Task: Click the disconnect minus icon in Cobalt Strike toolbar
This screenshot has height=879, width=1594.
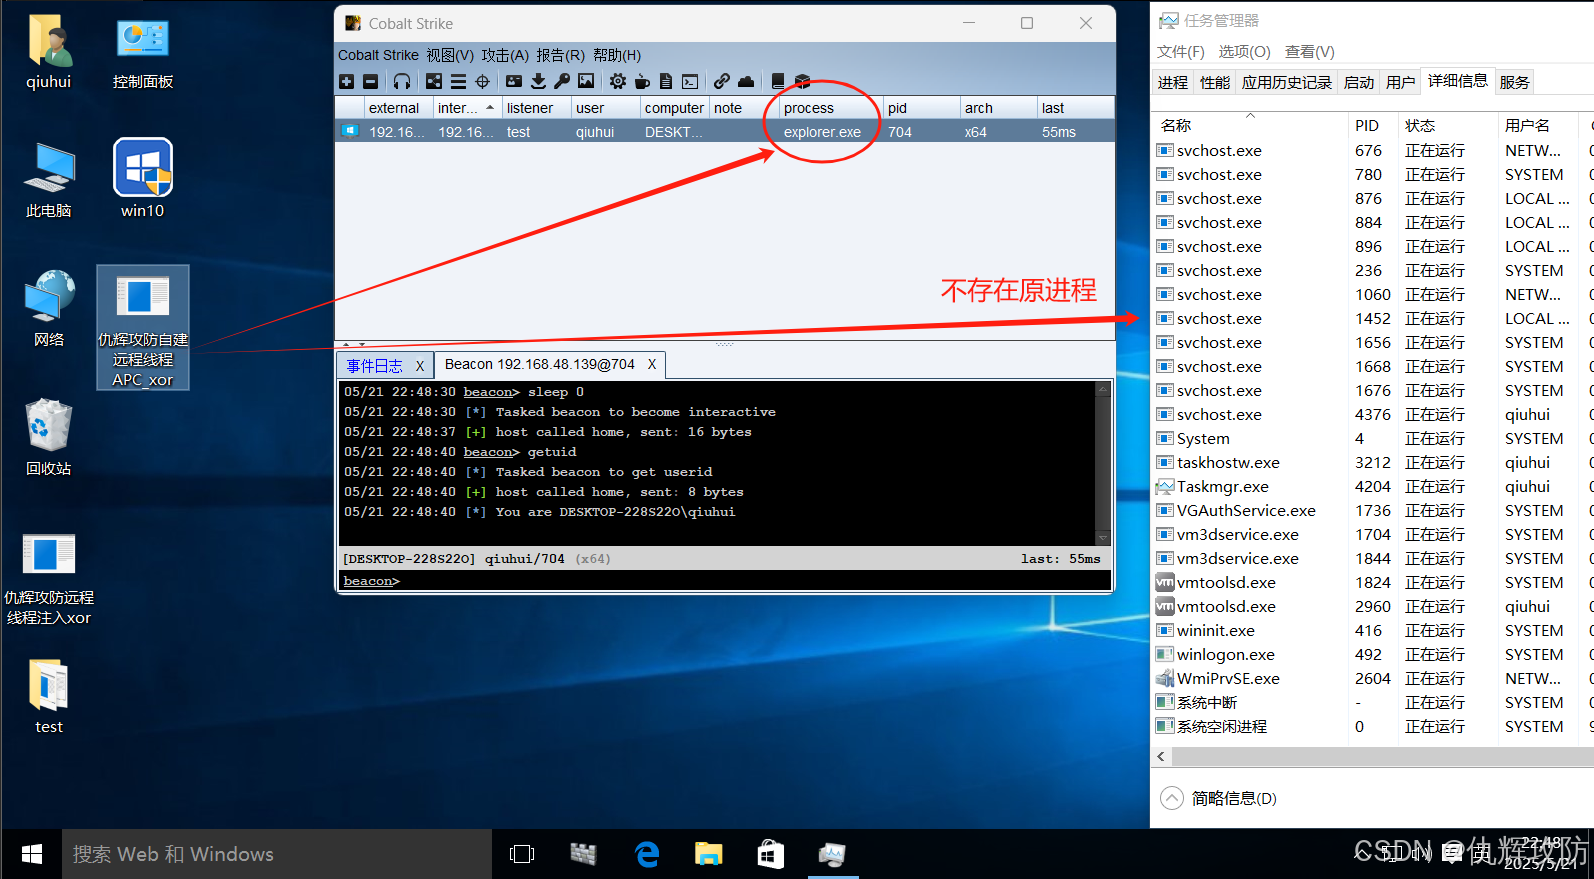Action: pyautogui.click(x=371, y=82)
